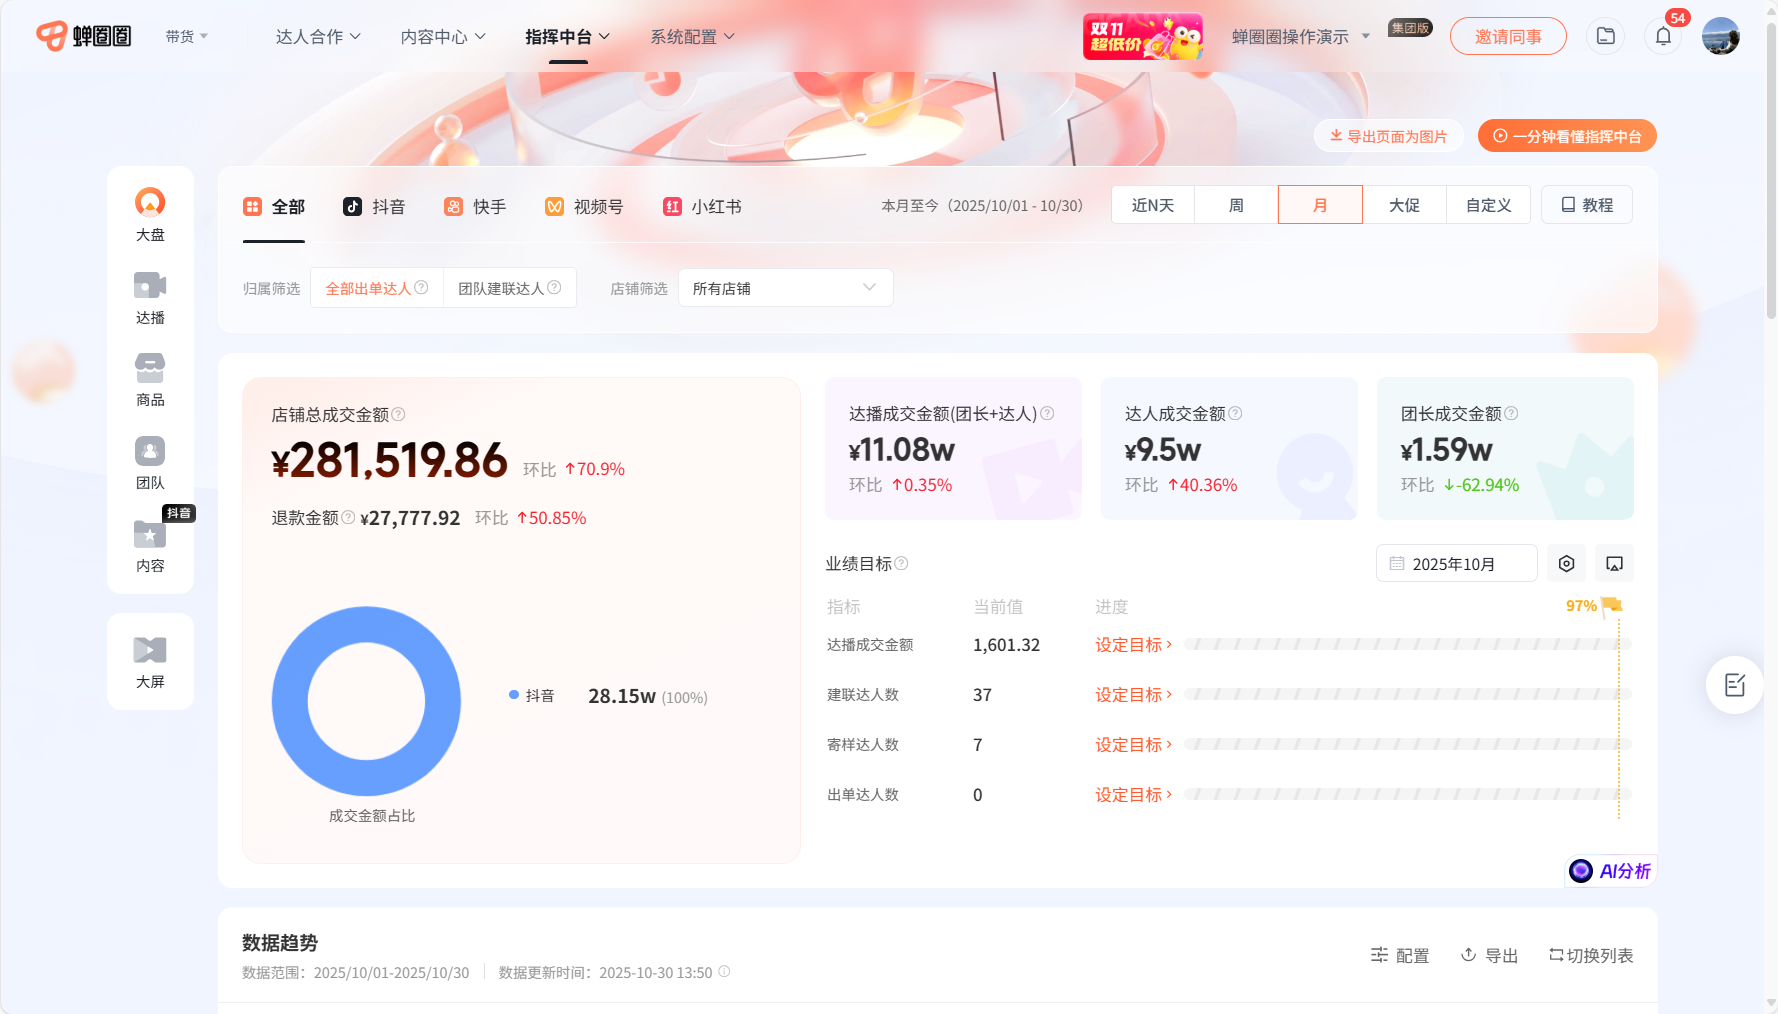Click the 邀请同事 button
The height and width of the screenshot is (1014, 1778).
1507,37
